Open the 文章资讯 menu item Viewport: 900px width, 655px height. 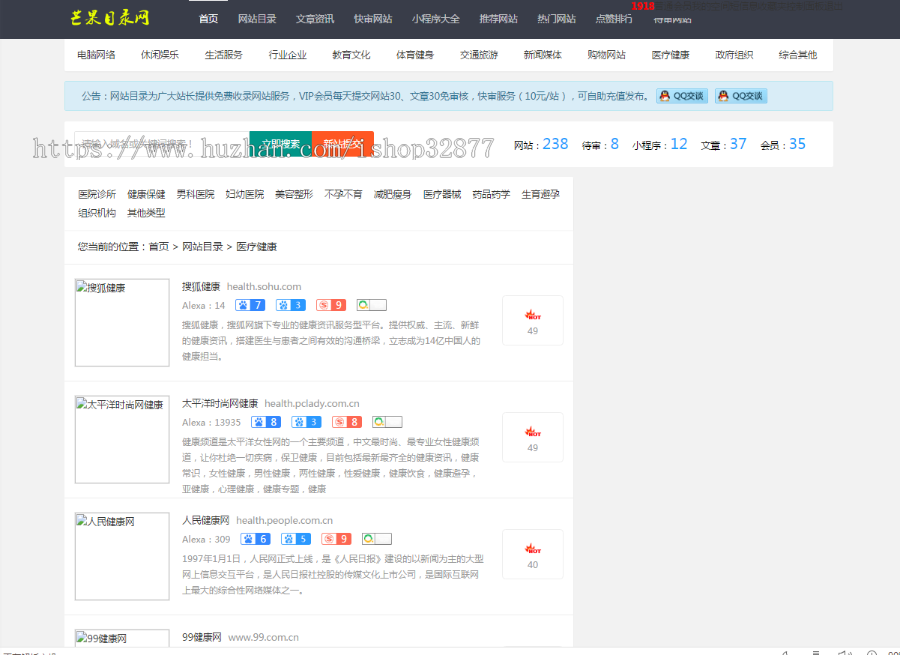315,19
